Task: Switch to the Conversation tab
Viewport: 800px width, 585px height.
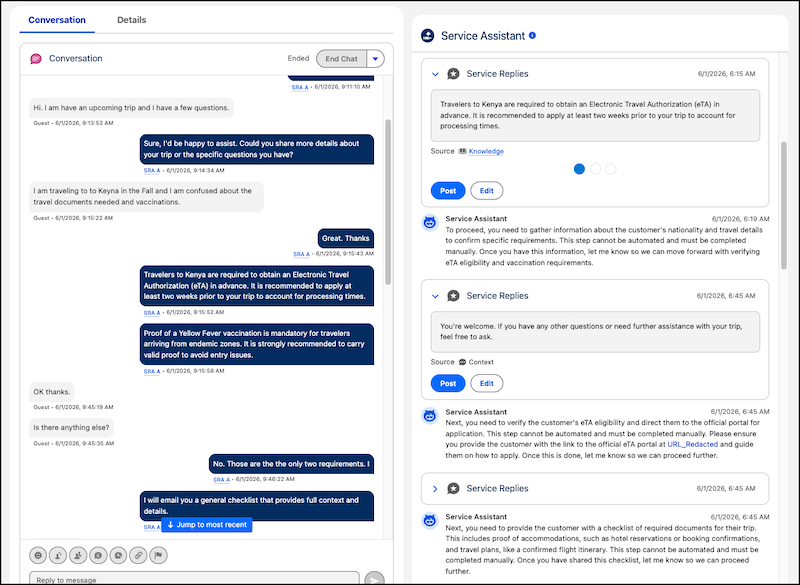Action: point(57,20)
